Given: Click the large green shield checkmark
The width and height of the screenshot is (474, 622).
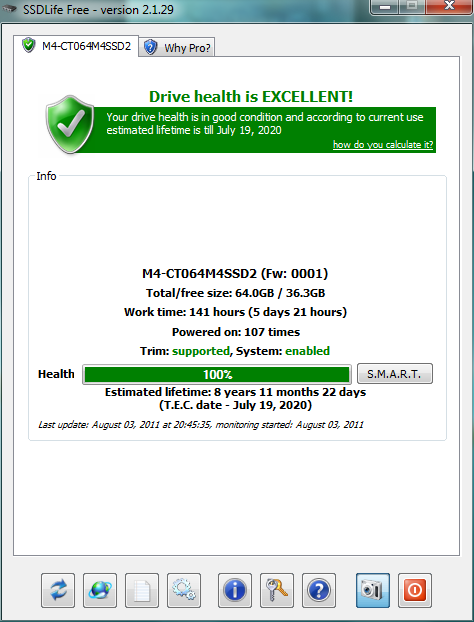Looking at the screenshot, I should pos(70,124).
